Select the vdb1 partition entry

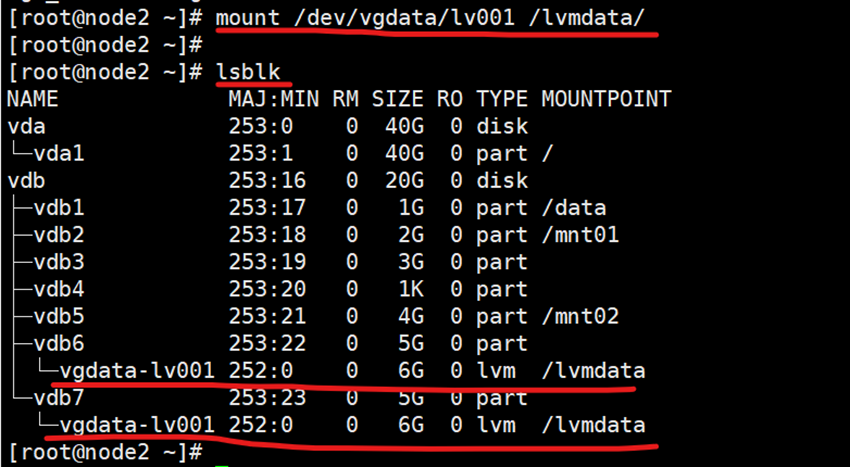tap(58, 208)
